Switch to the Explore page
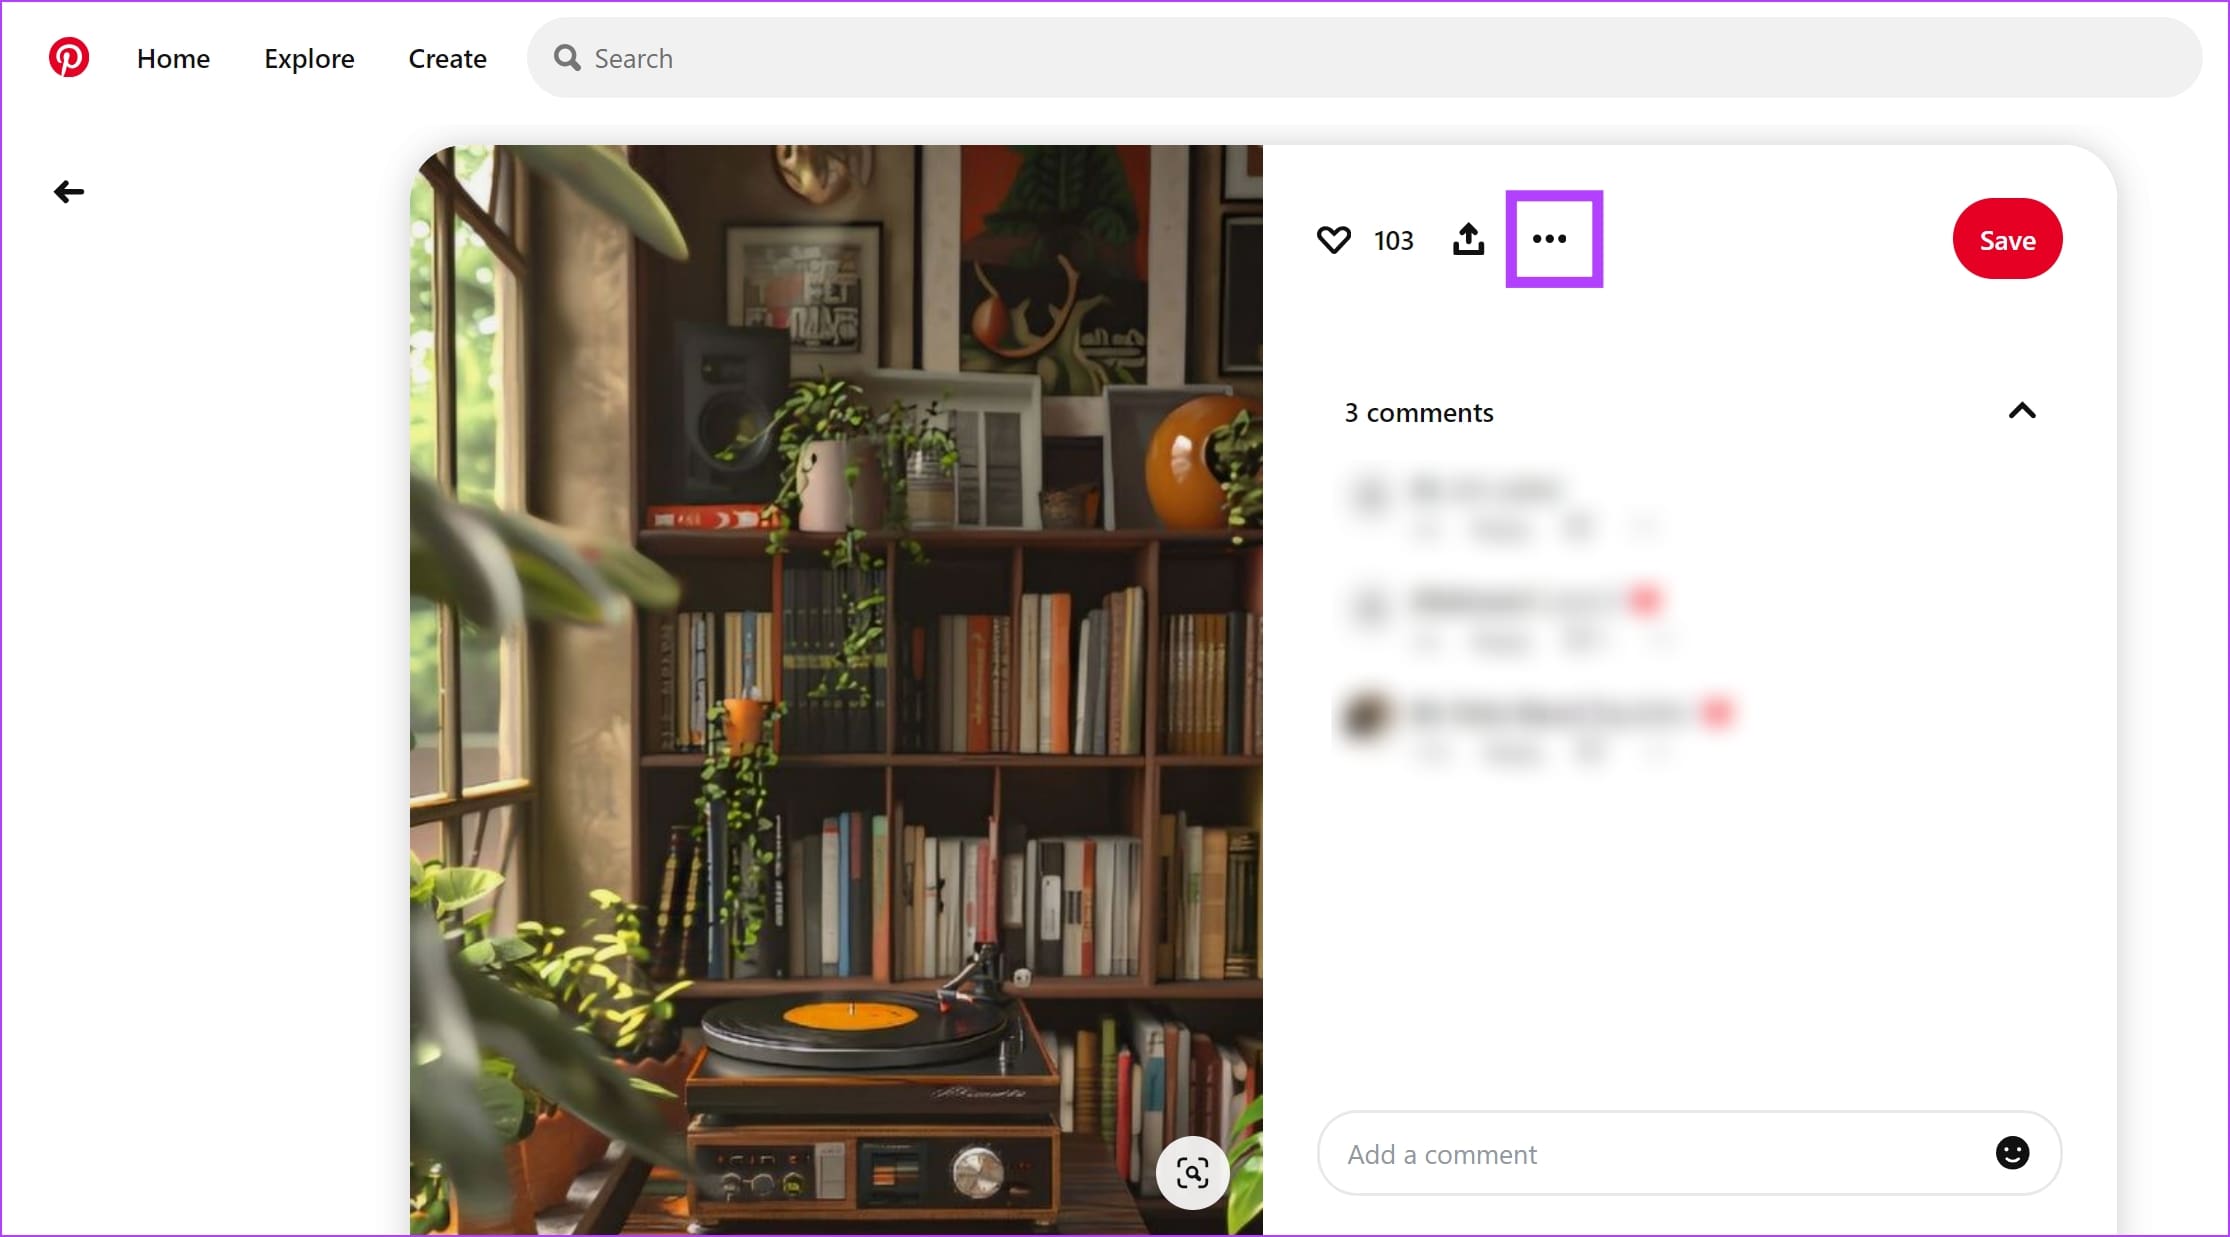2230x1237 pixels. 309,58
